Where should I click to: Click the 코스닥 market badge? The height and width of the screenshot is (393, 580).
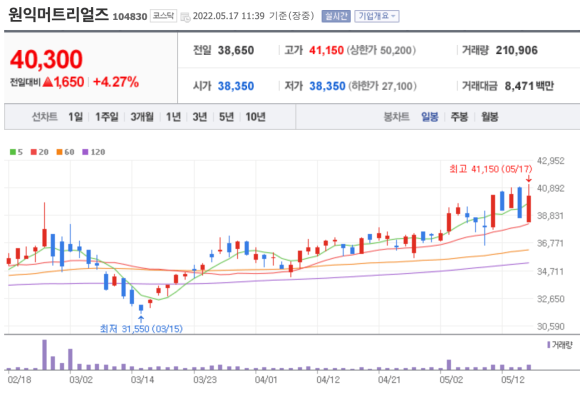click(163, 16)
